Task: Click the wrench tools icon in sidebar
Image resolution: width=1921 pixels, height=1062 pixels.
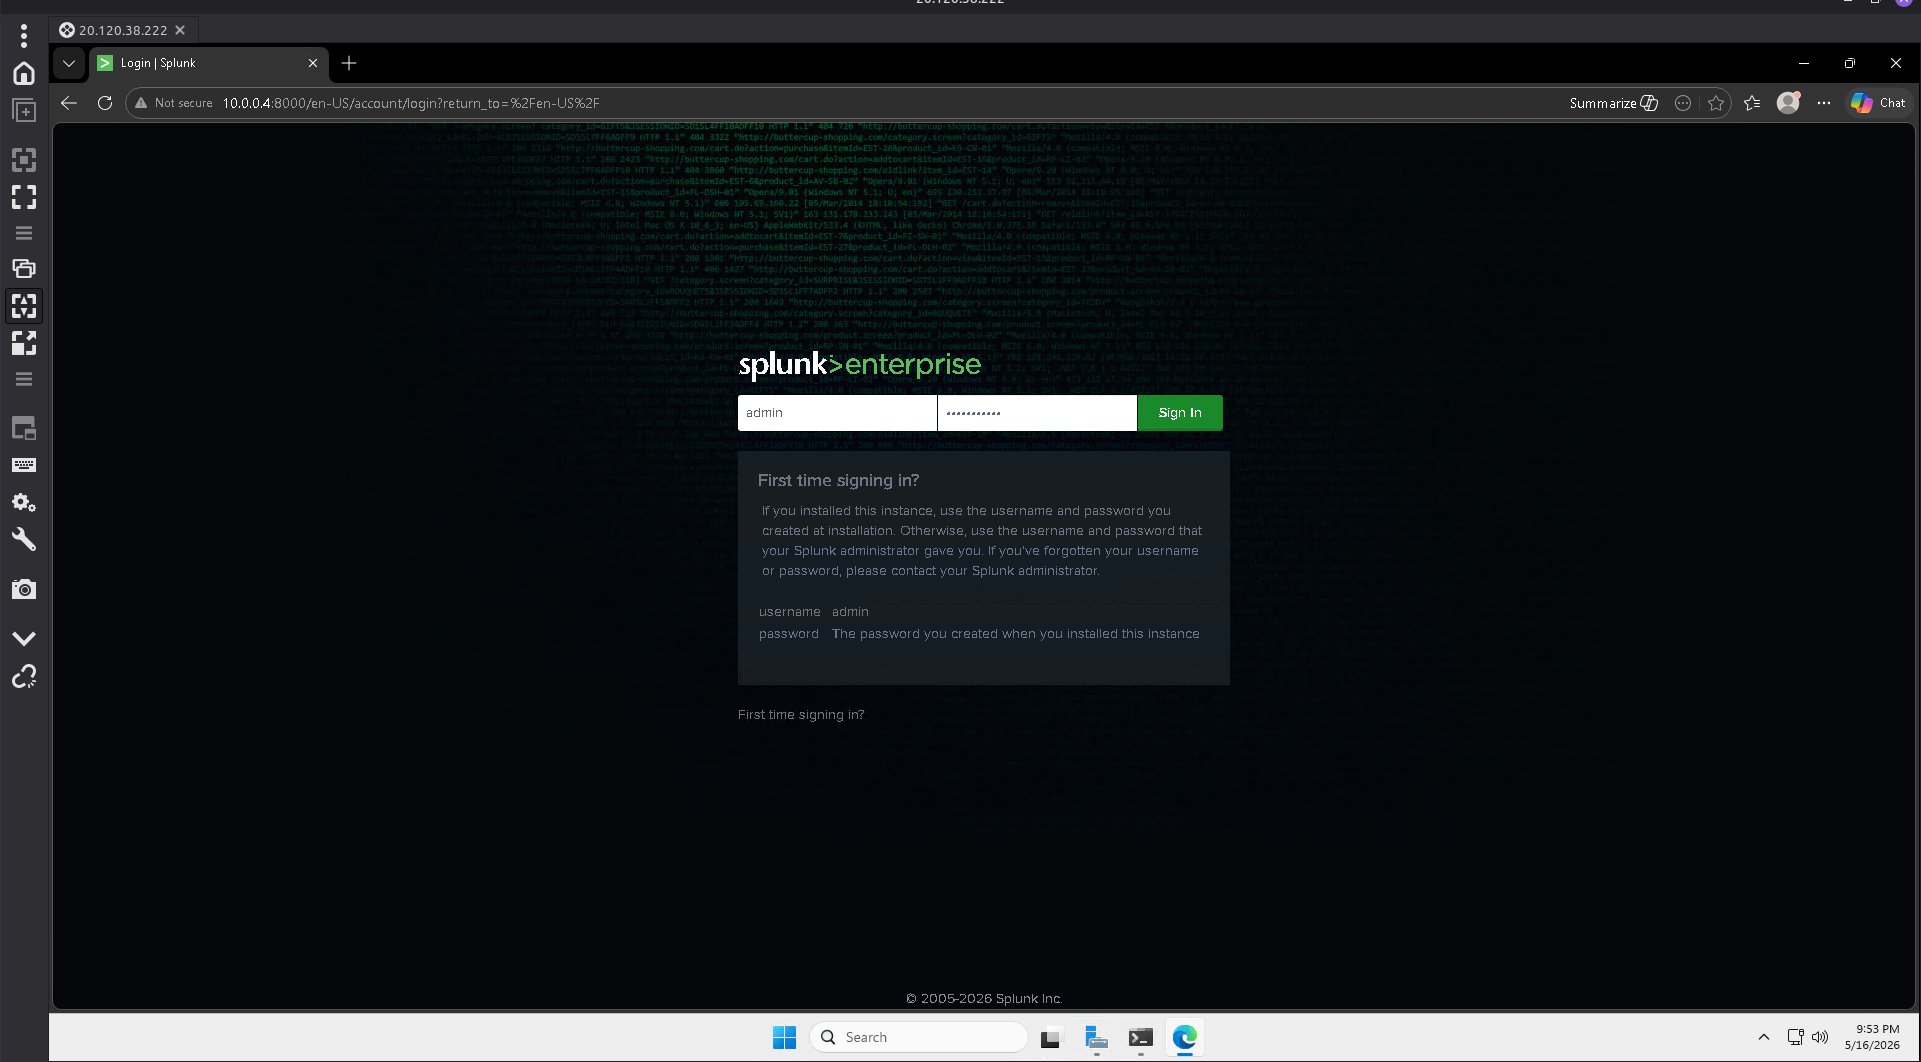Action: (x=24, y=540)
